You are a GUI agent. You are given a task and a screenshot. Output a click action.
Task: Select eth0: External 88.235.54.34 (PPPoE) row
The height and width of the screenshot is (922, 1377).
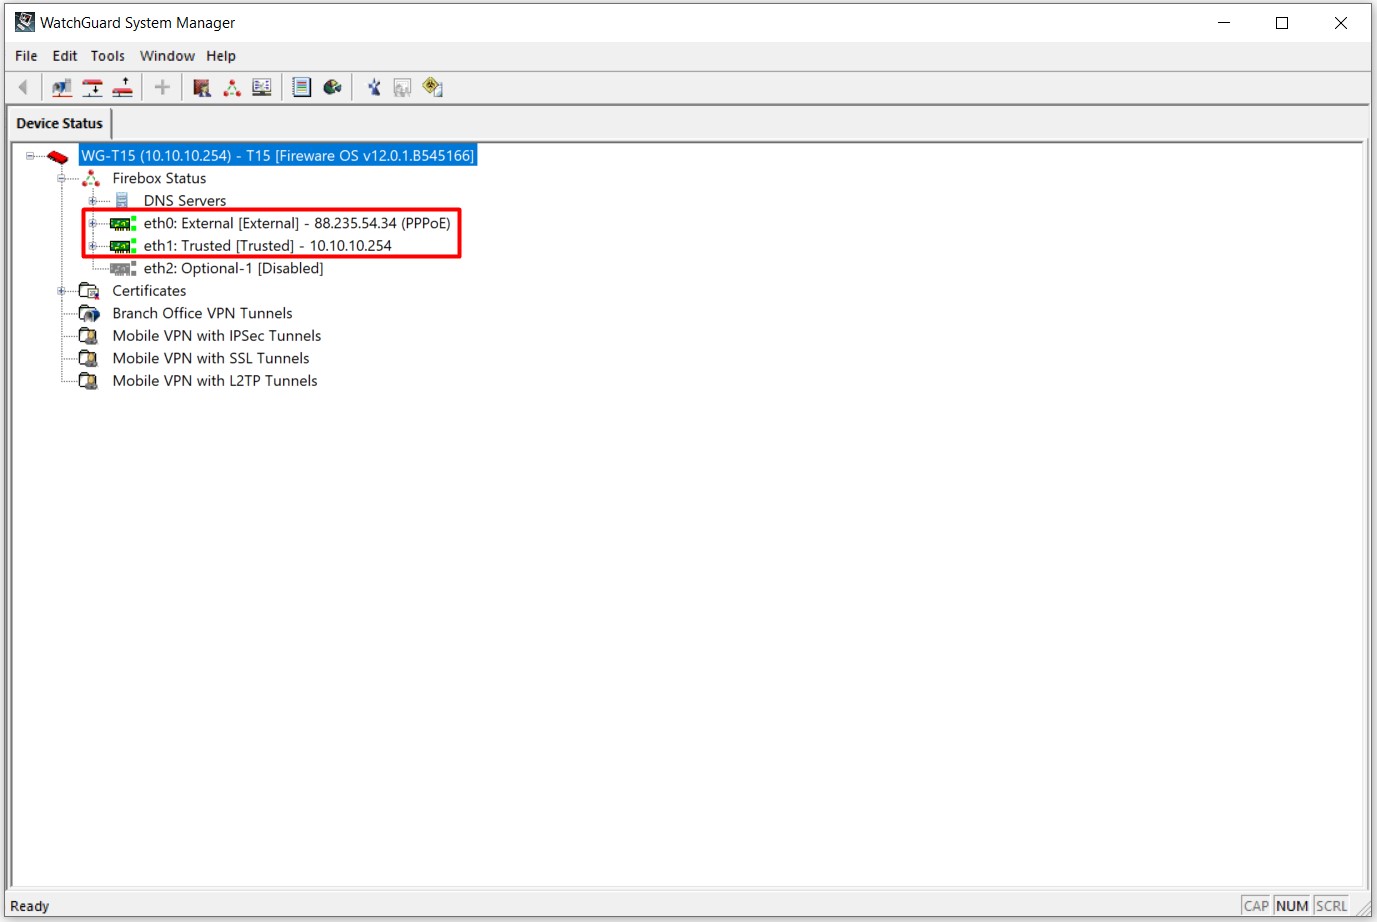click(x=297, y=223)
